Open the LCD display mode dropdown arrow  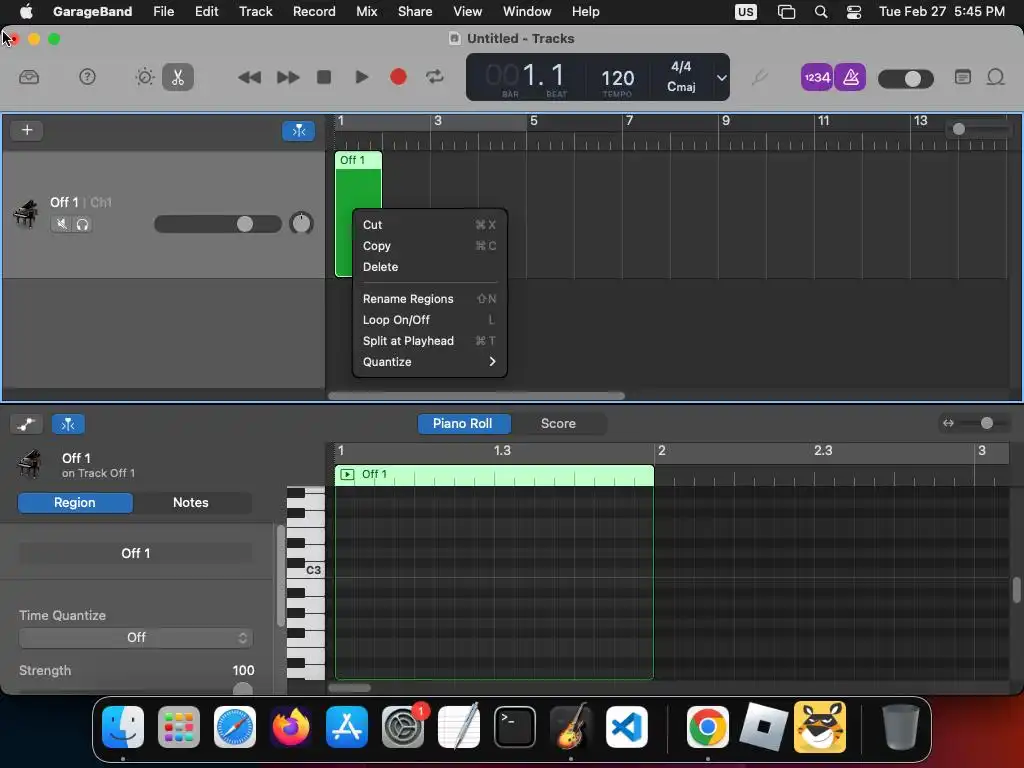[x=721, y=77]
